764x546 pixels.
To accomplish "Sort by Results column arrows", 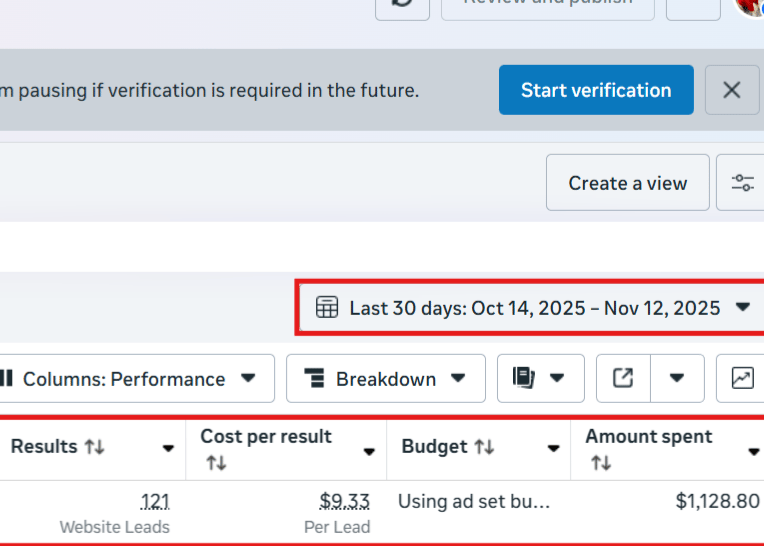I will coord(95,447).
